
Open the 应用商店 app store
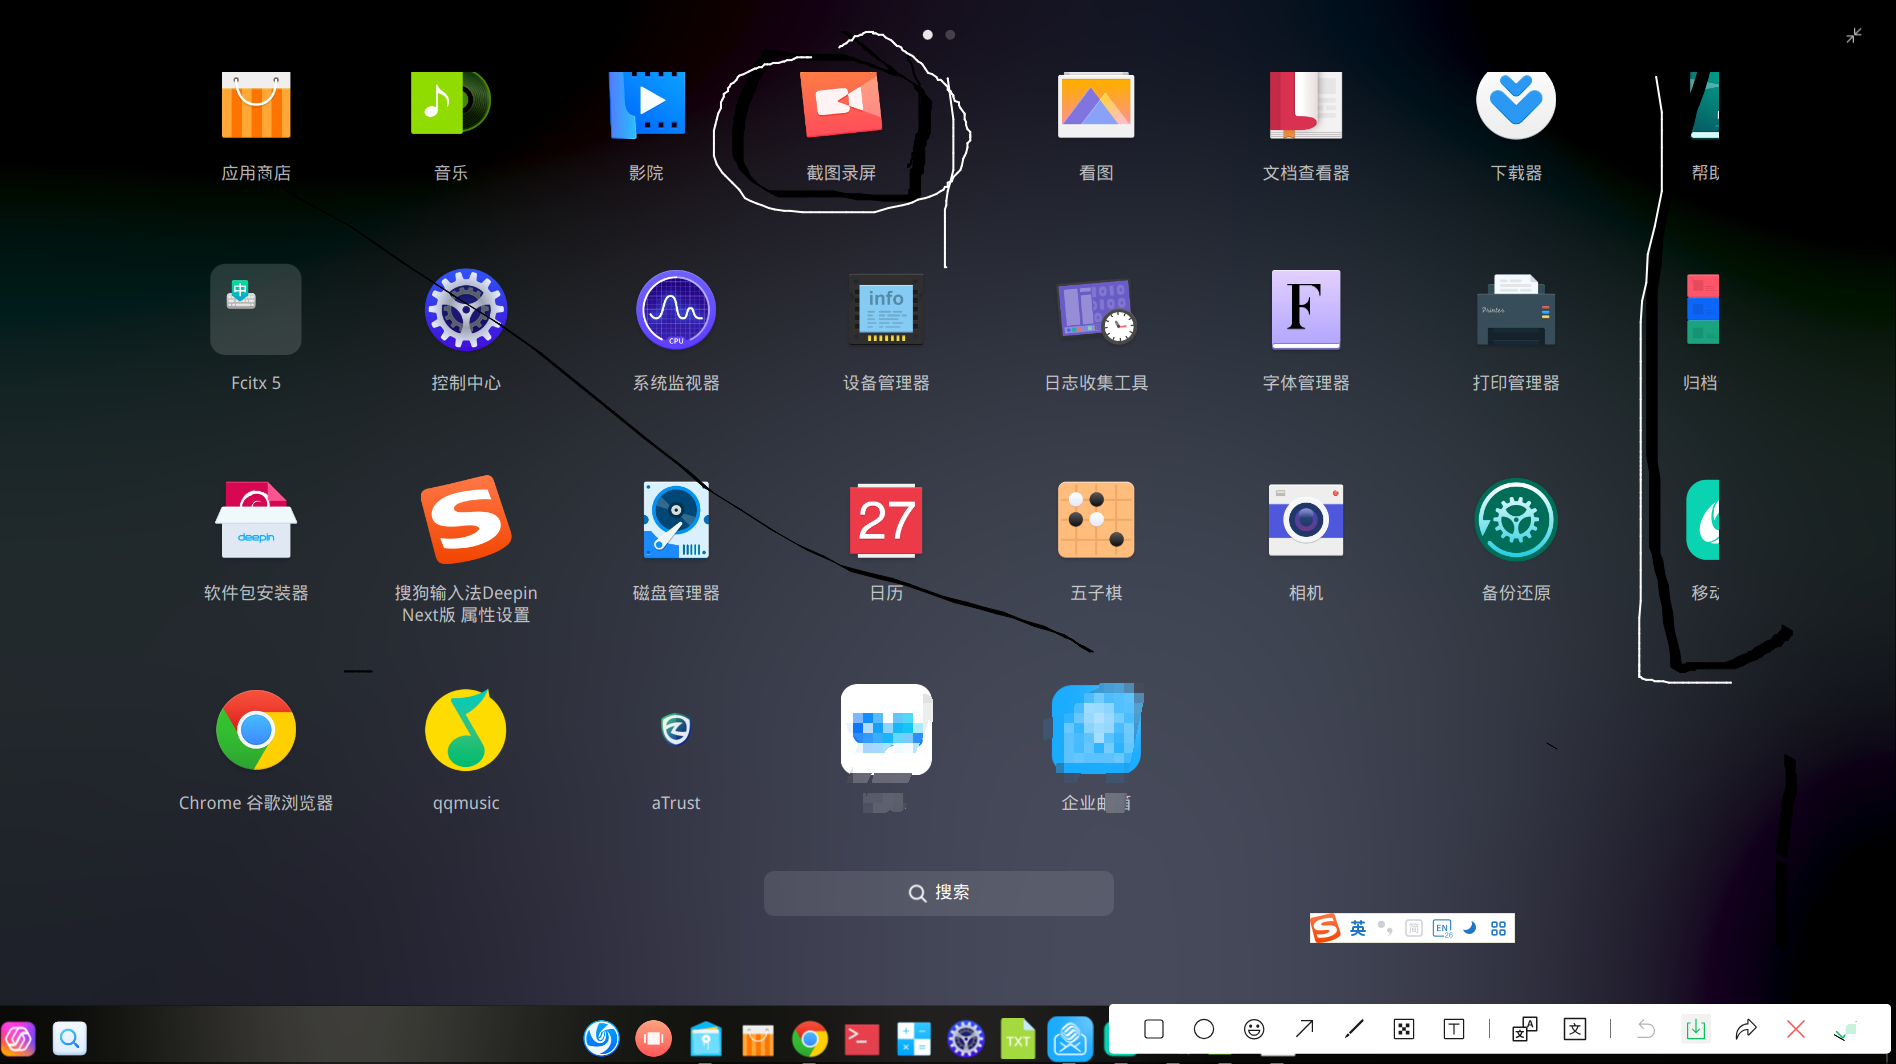[x=256, y=105]
